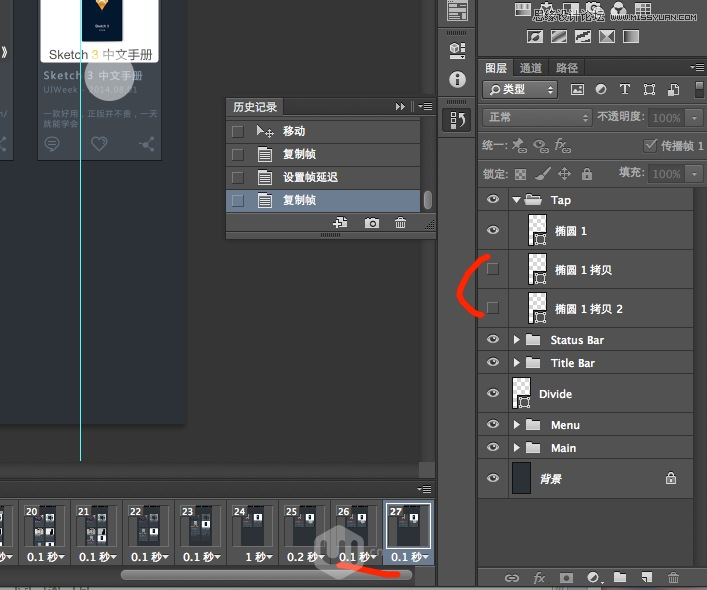The width and height of the screenshot is (707, 590).
Task: Lock image pixels brush icon
Action: pyautogui.click(x=543, y=174)
